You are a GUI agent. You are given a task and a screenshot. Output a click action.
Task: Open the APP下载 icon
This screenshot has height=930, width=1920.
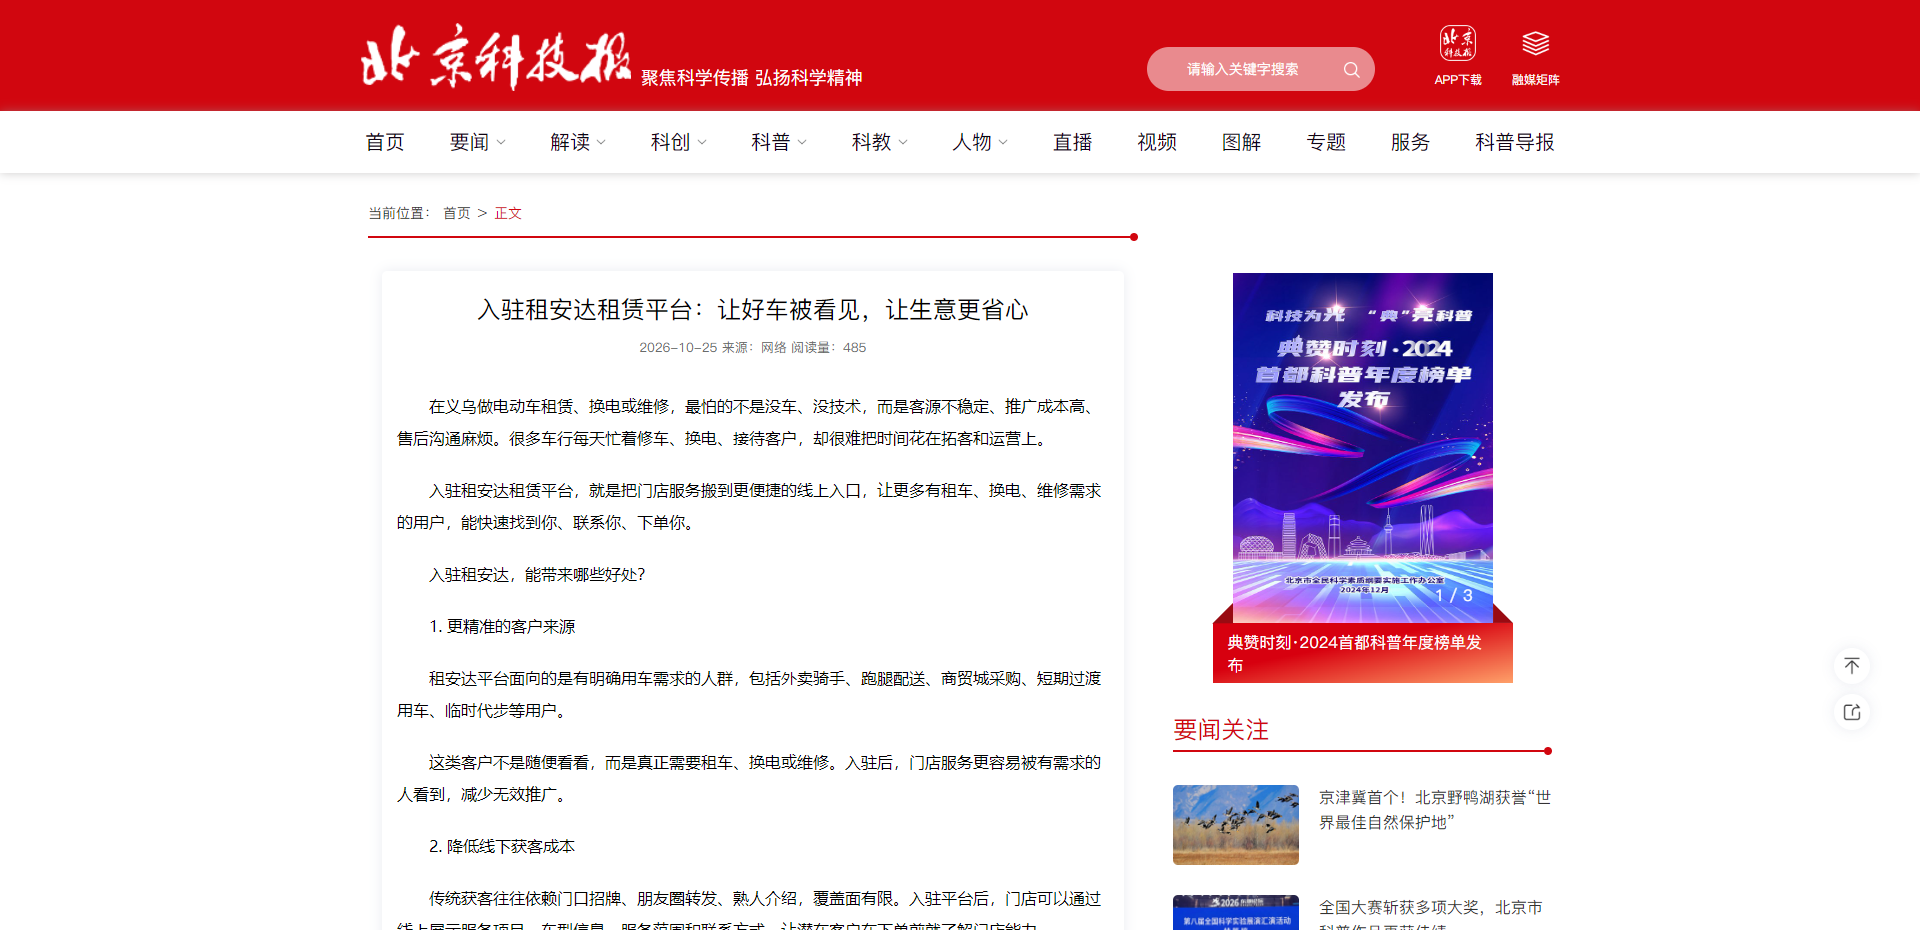coord(1457,44)
